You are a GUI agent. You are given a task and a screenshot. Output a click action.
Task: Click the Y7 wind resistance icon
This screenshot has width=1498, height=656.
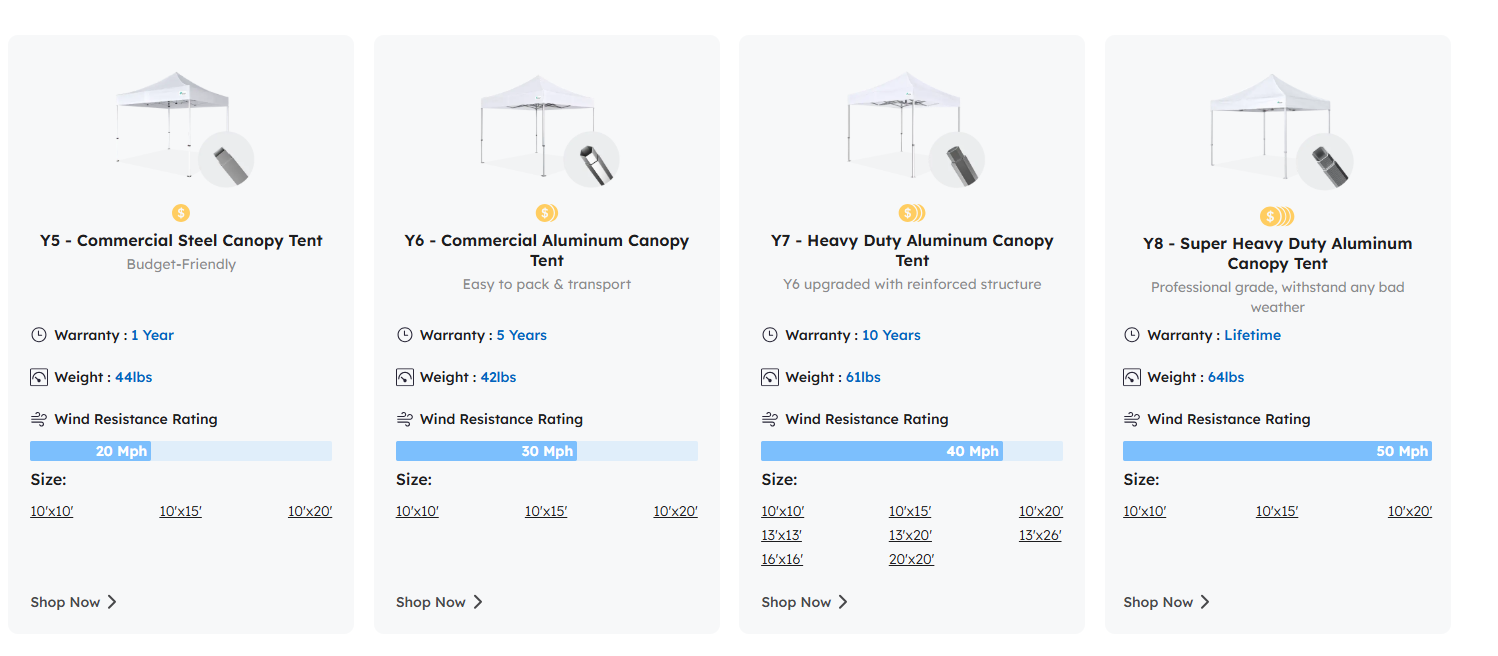[770, 419]
